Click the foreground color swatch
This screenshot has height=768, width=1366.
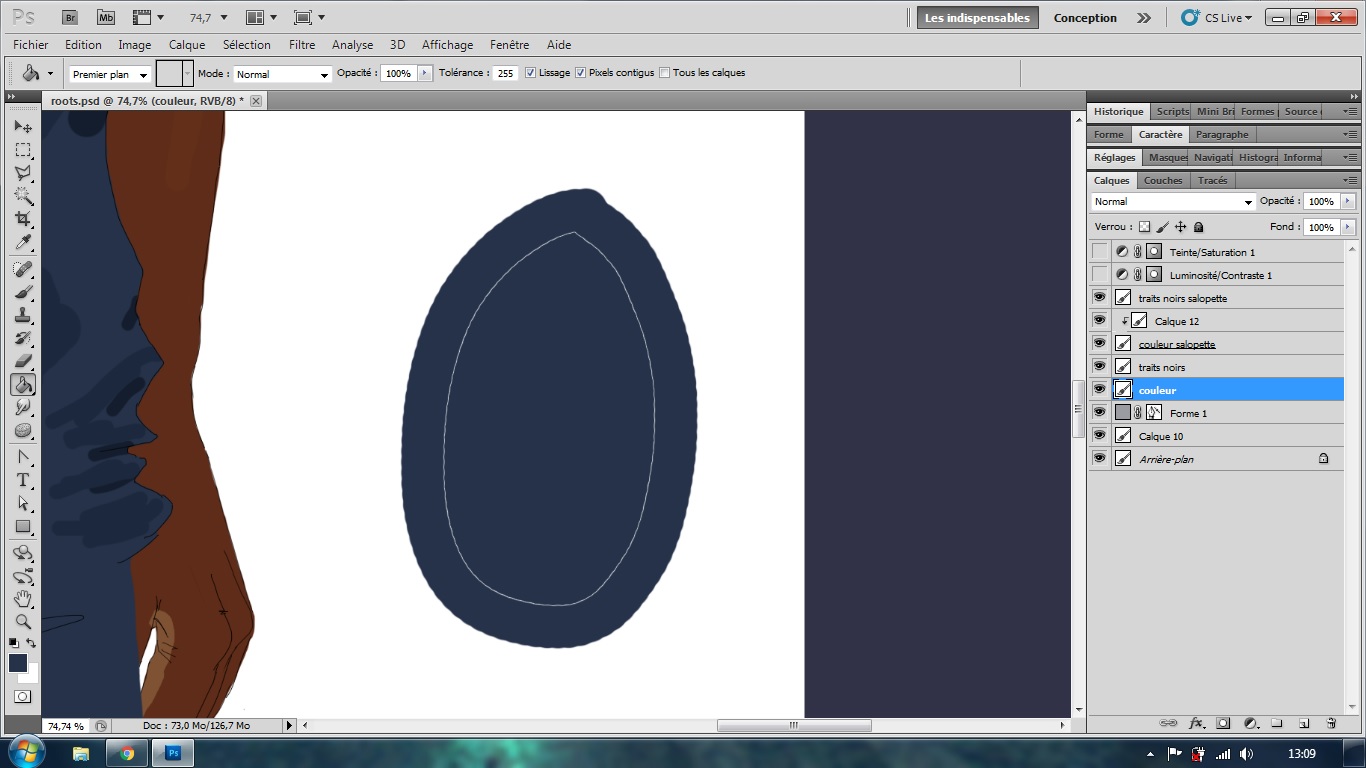[x=18, y=663]
